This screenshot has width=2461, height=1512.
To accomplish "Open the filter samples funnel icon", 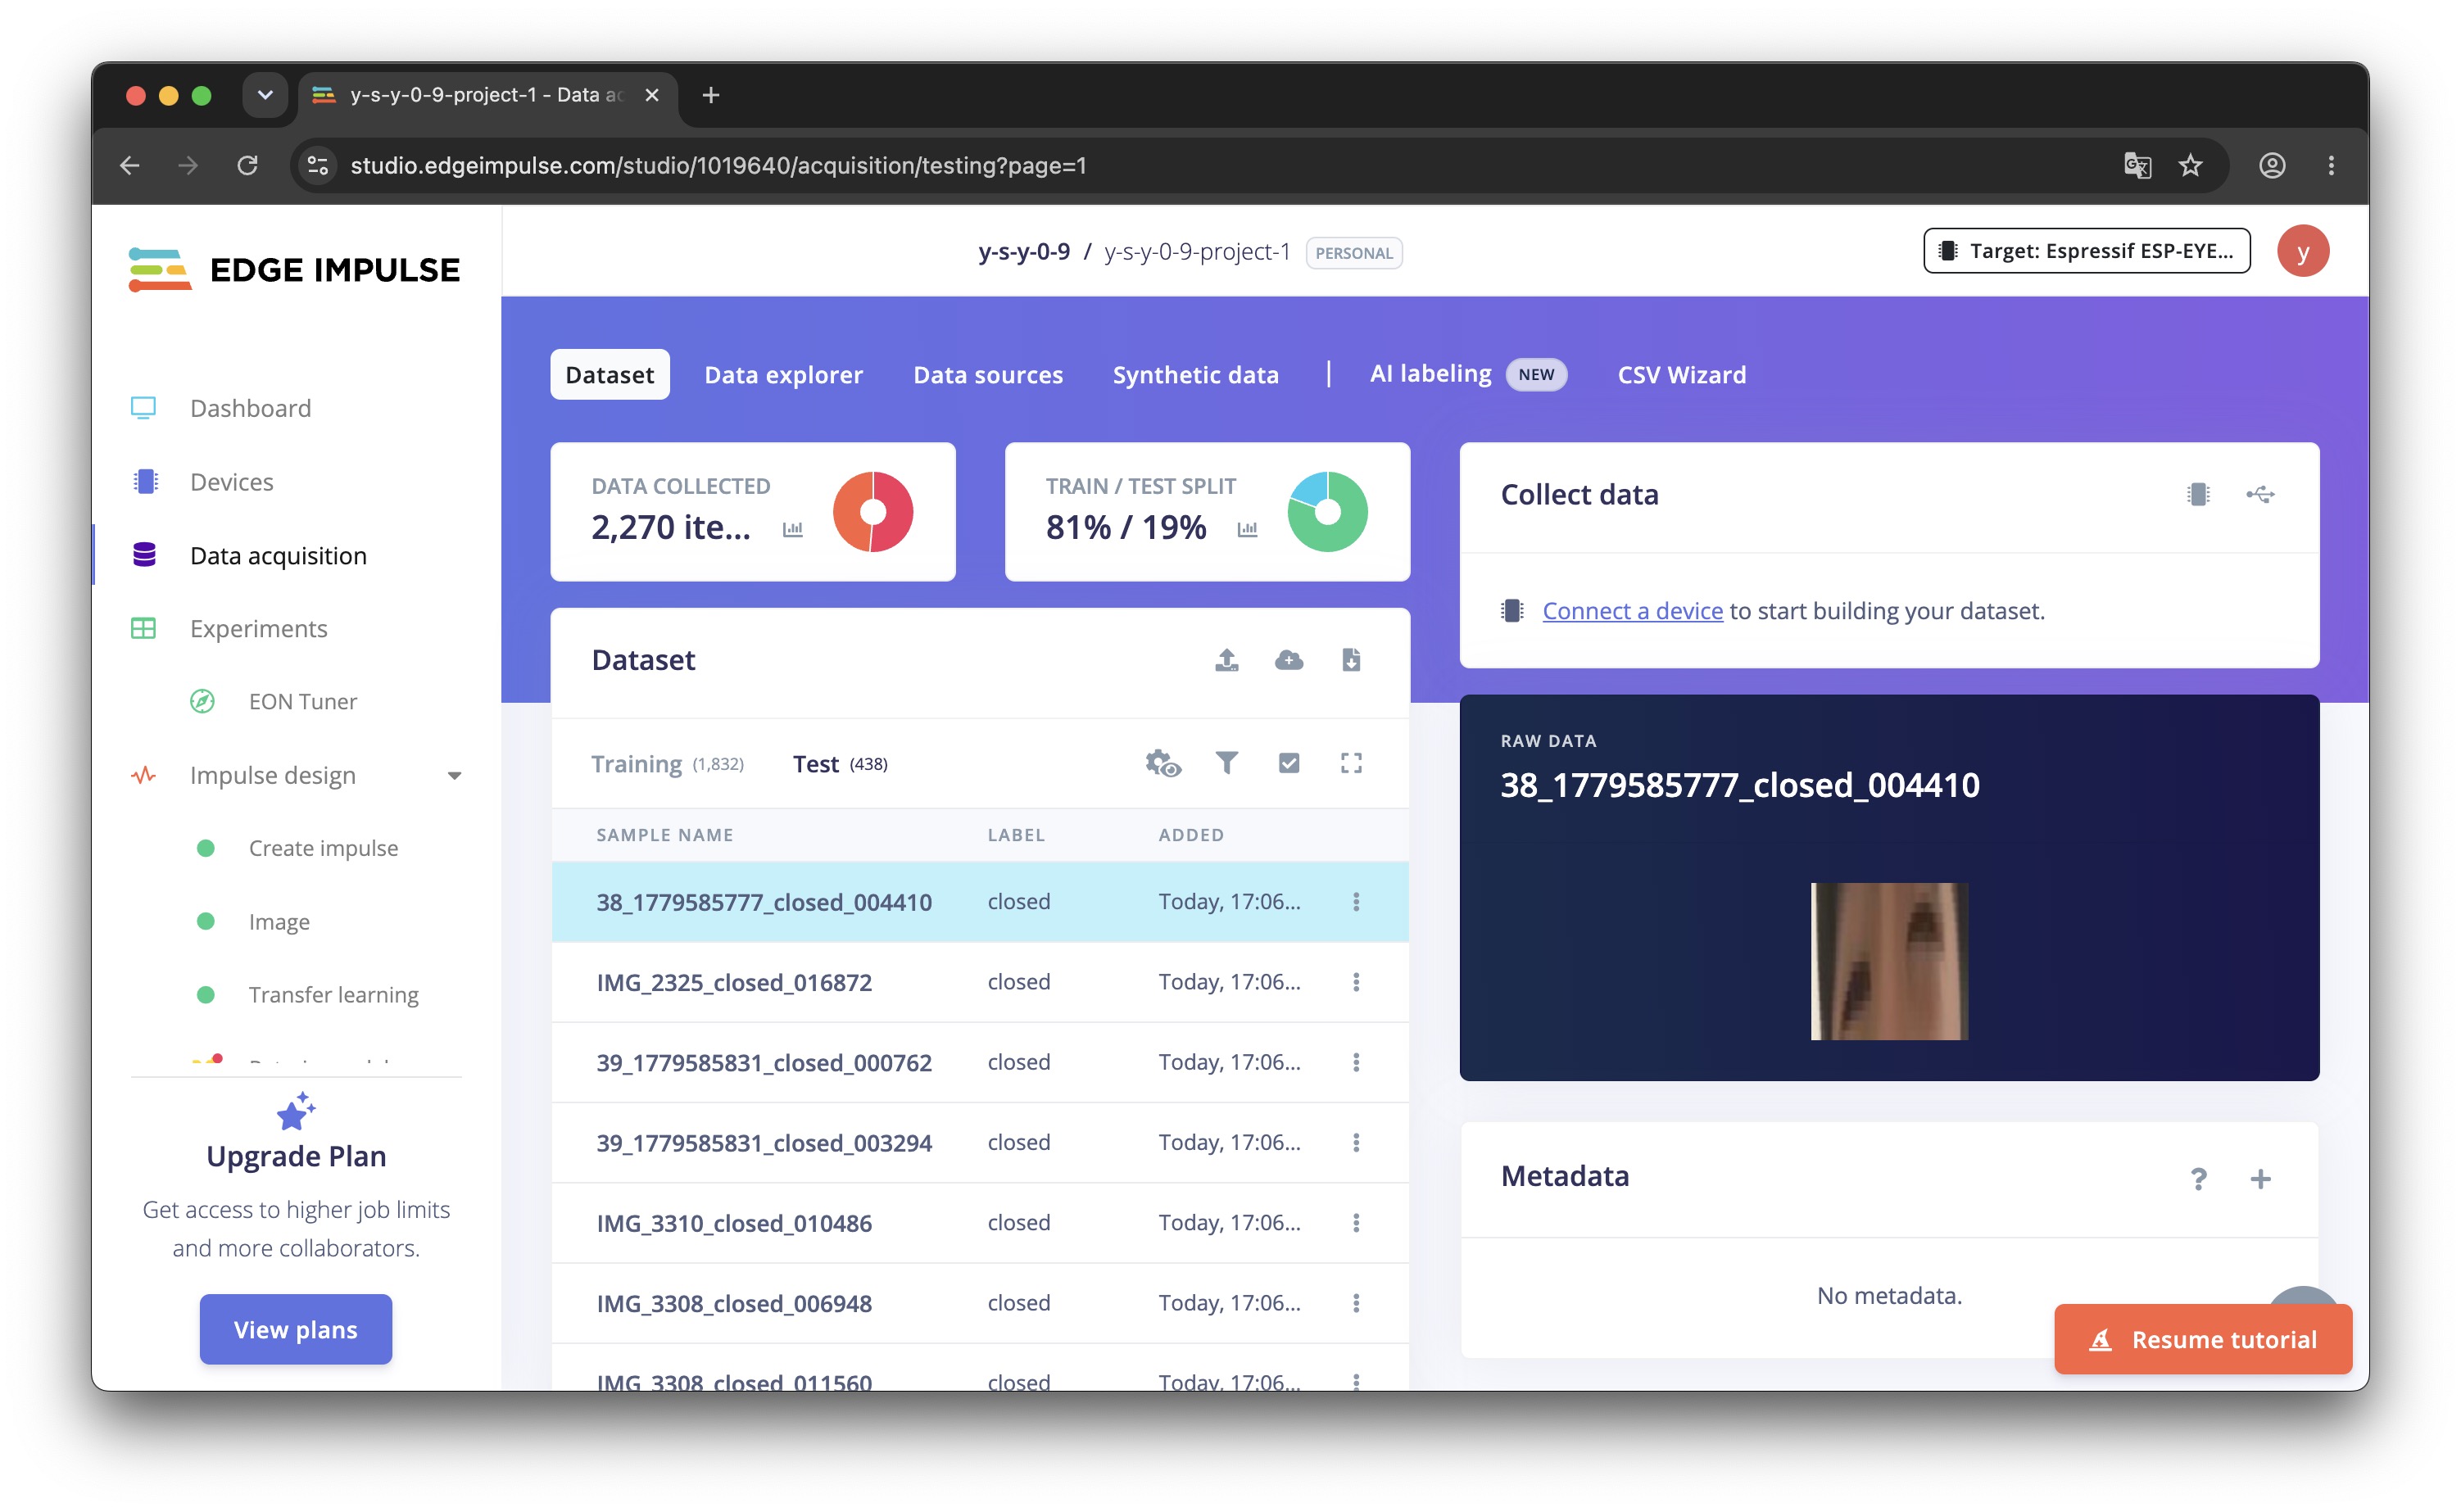I will coord(1226,763).
